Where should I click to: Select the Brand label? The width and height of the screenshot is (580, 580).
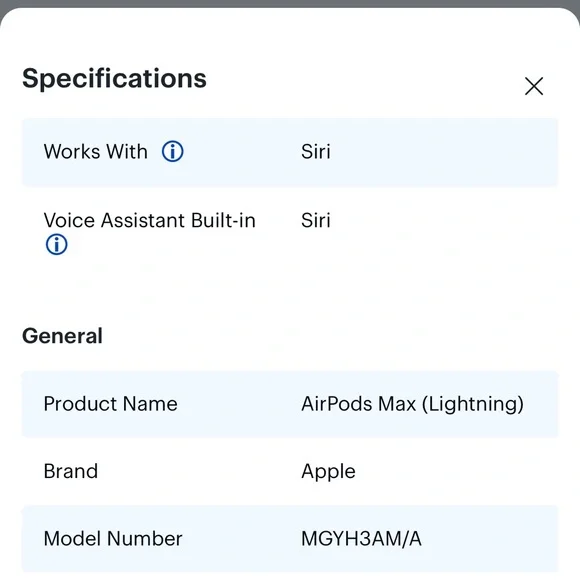click(71, 471)
